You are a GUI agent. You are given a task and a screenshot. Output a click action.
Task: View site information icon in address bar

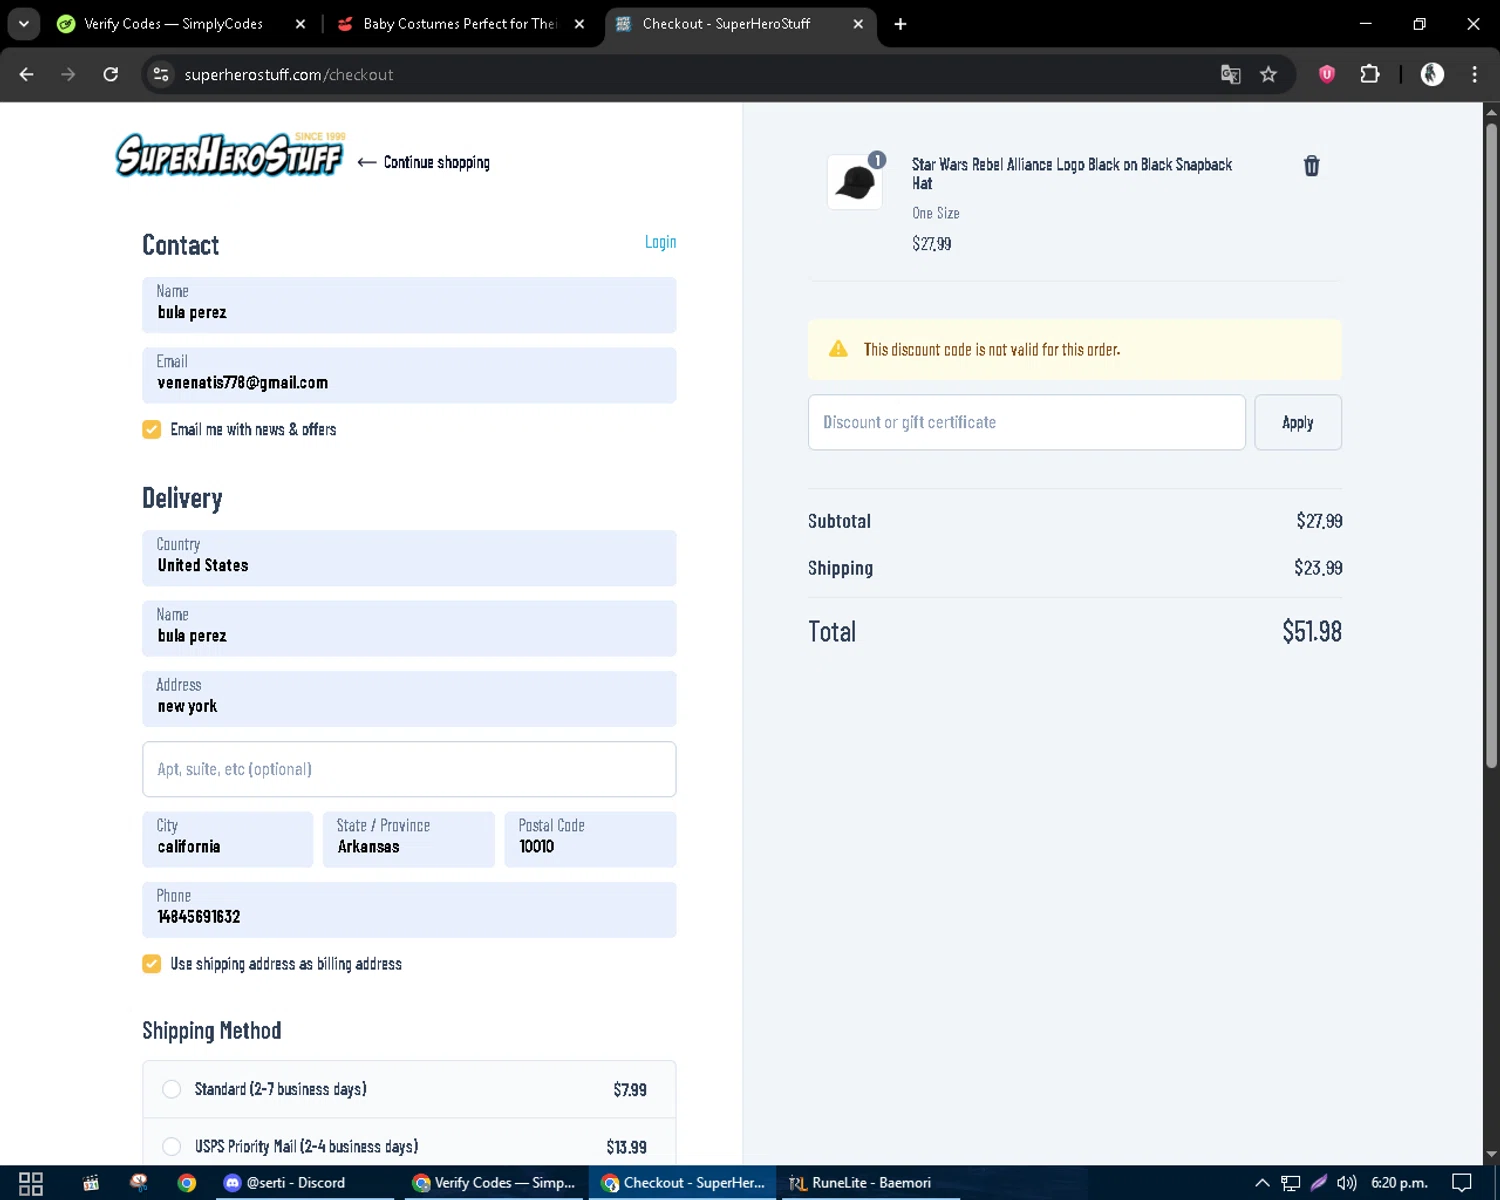tap(161, 74)
